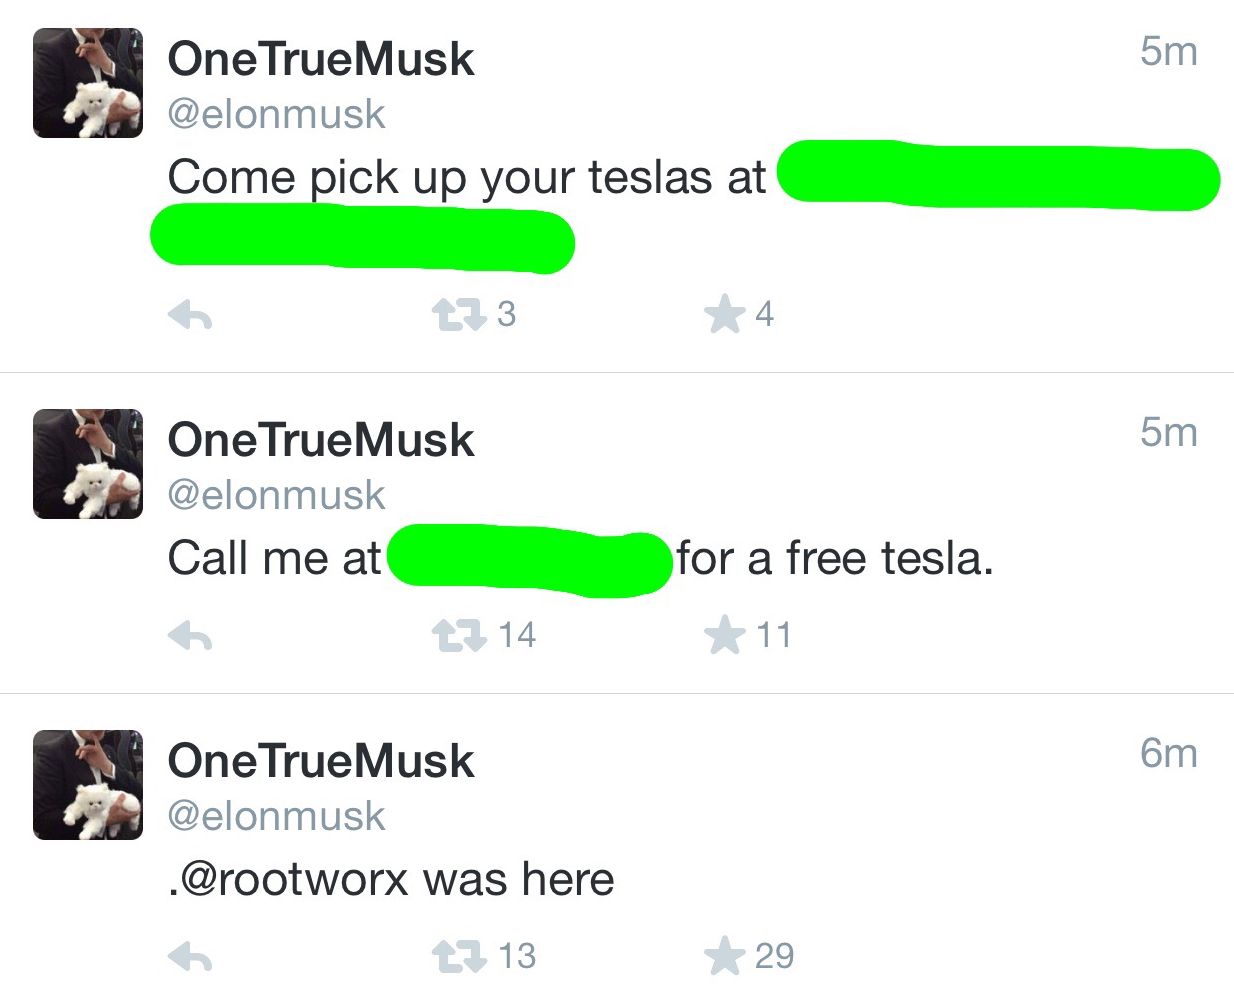Open the "for a free tesla." tweet text

835,559
